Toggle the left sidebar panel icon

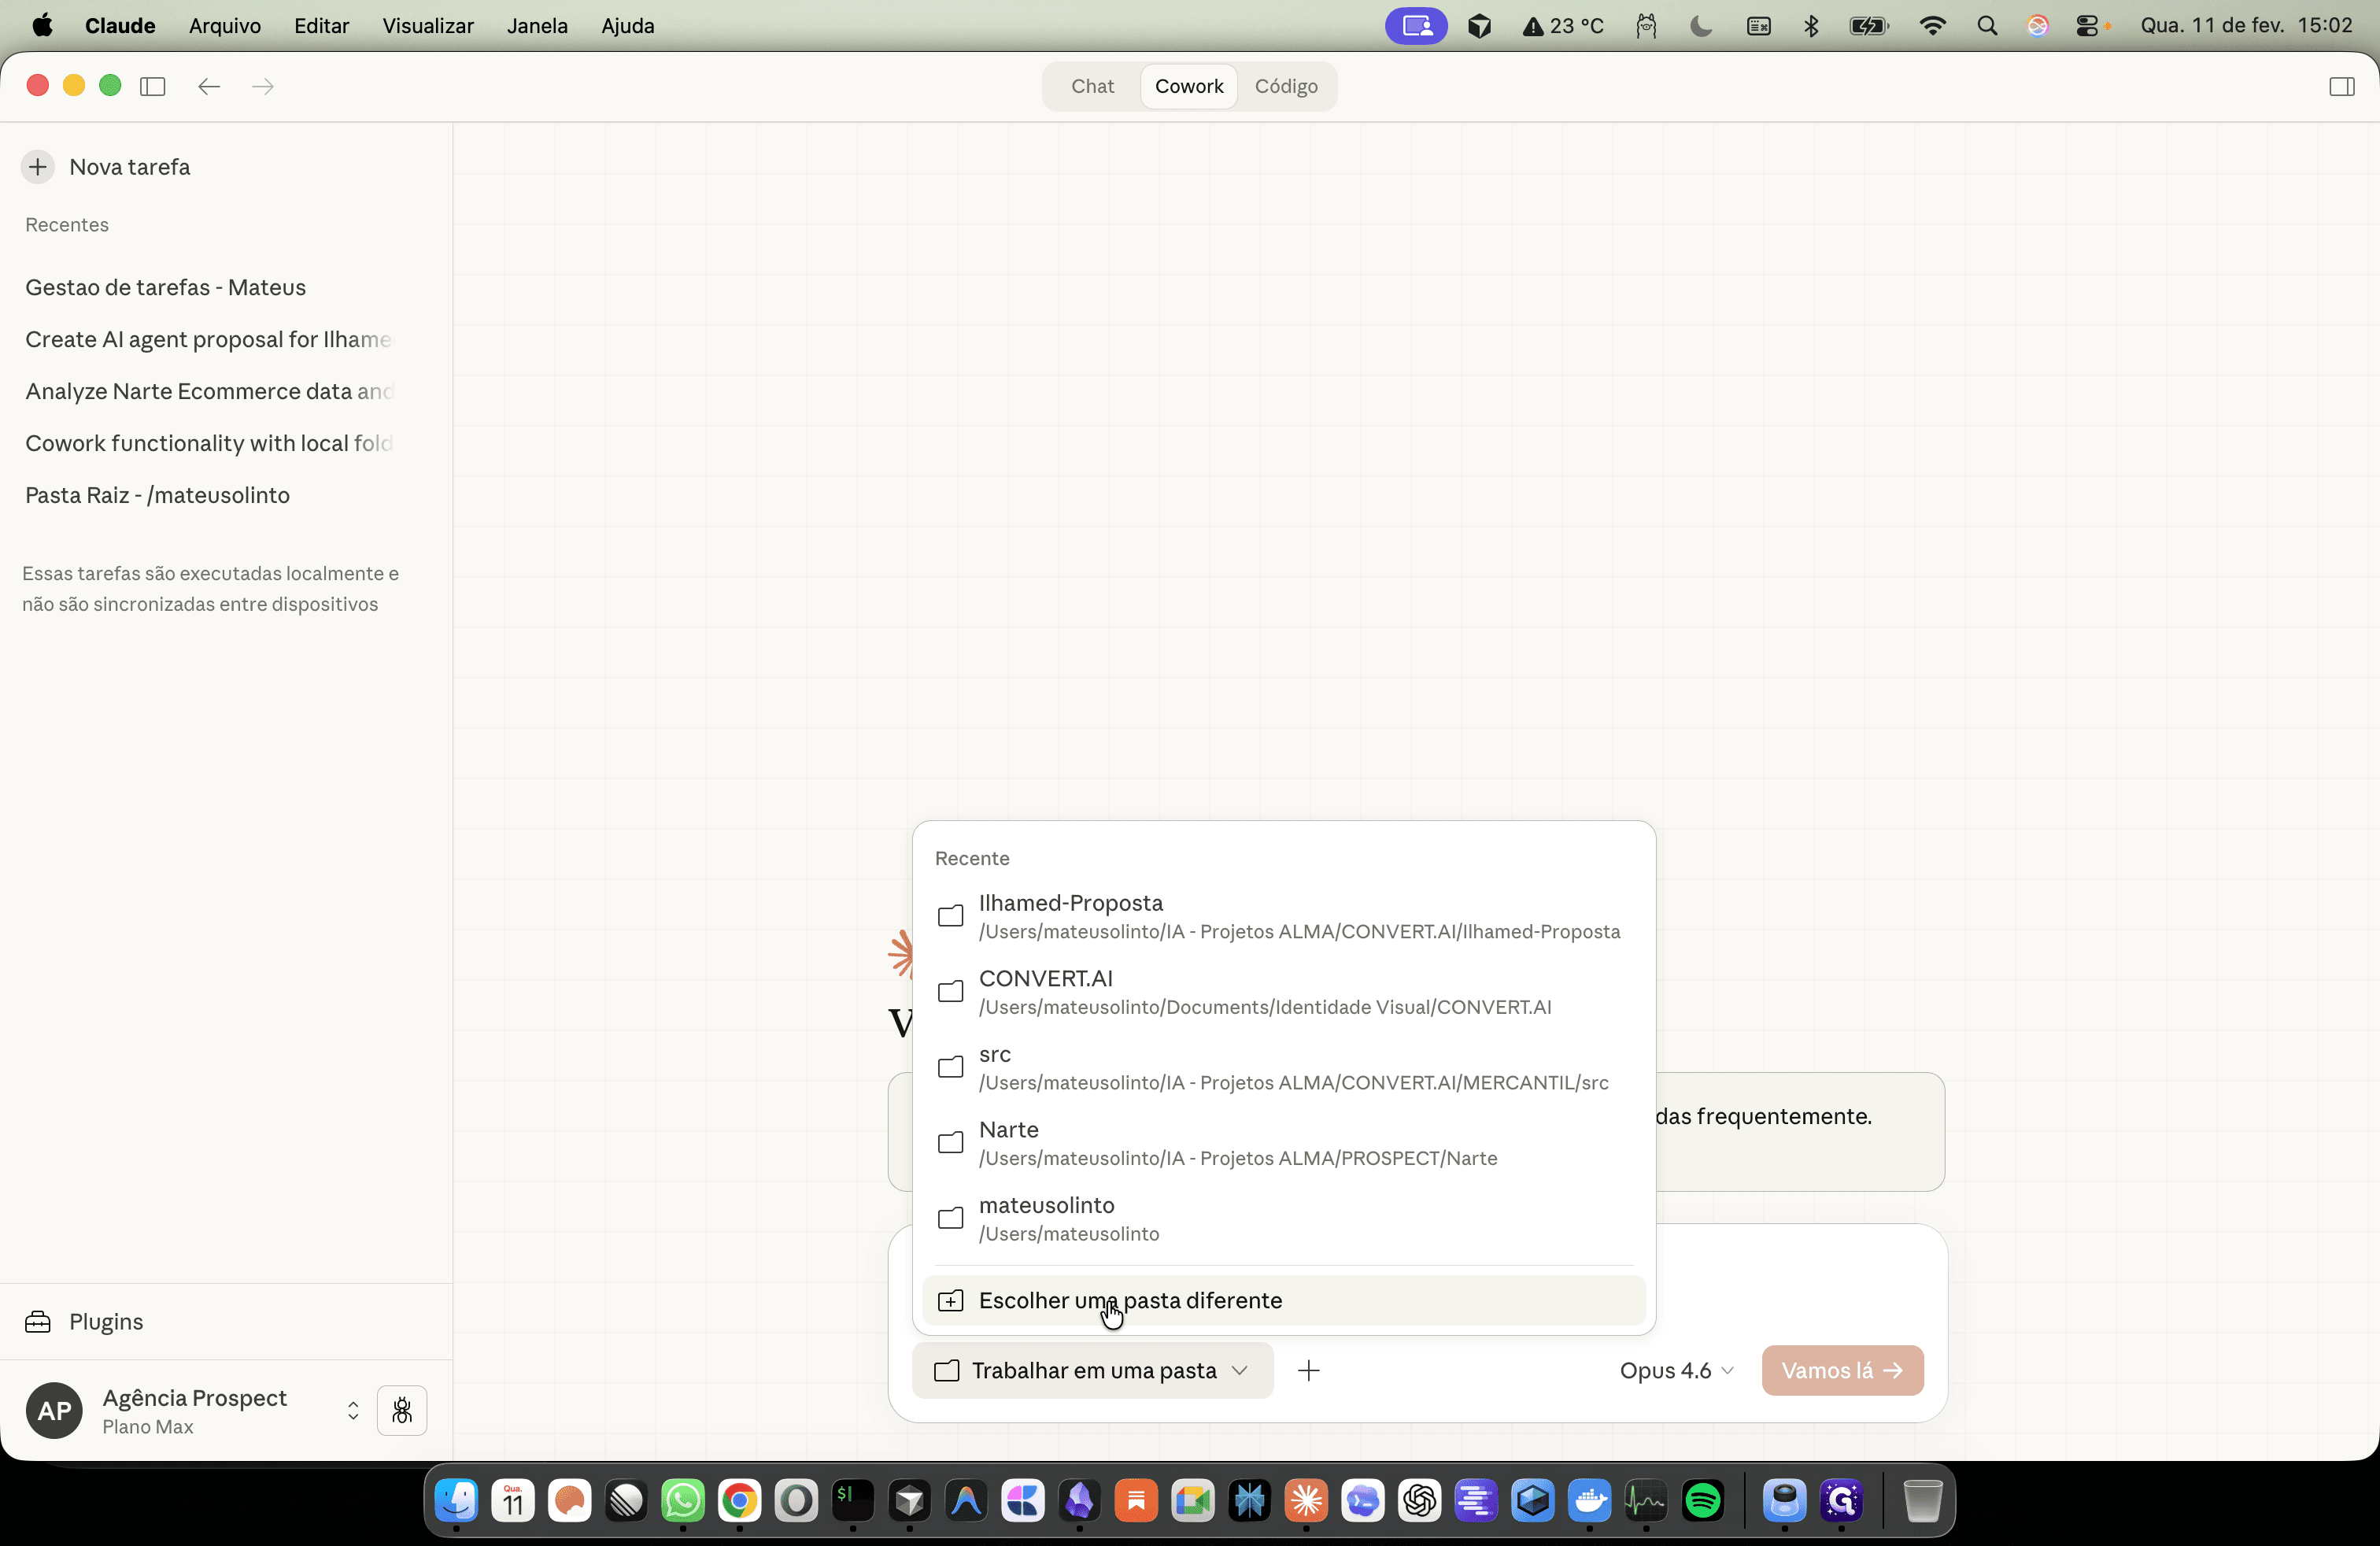[153, 86]
